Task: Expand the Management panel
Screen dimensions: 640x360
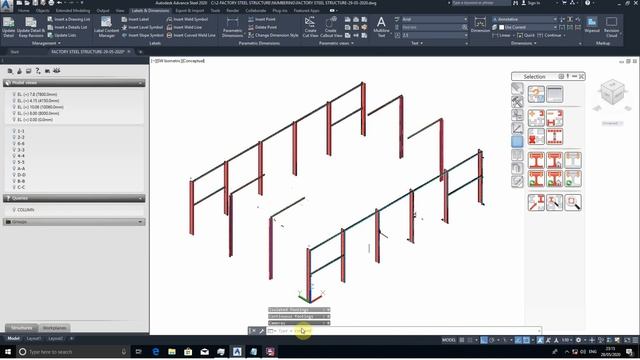Action: (45, 43)
